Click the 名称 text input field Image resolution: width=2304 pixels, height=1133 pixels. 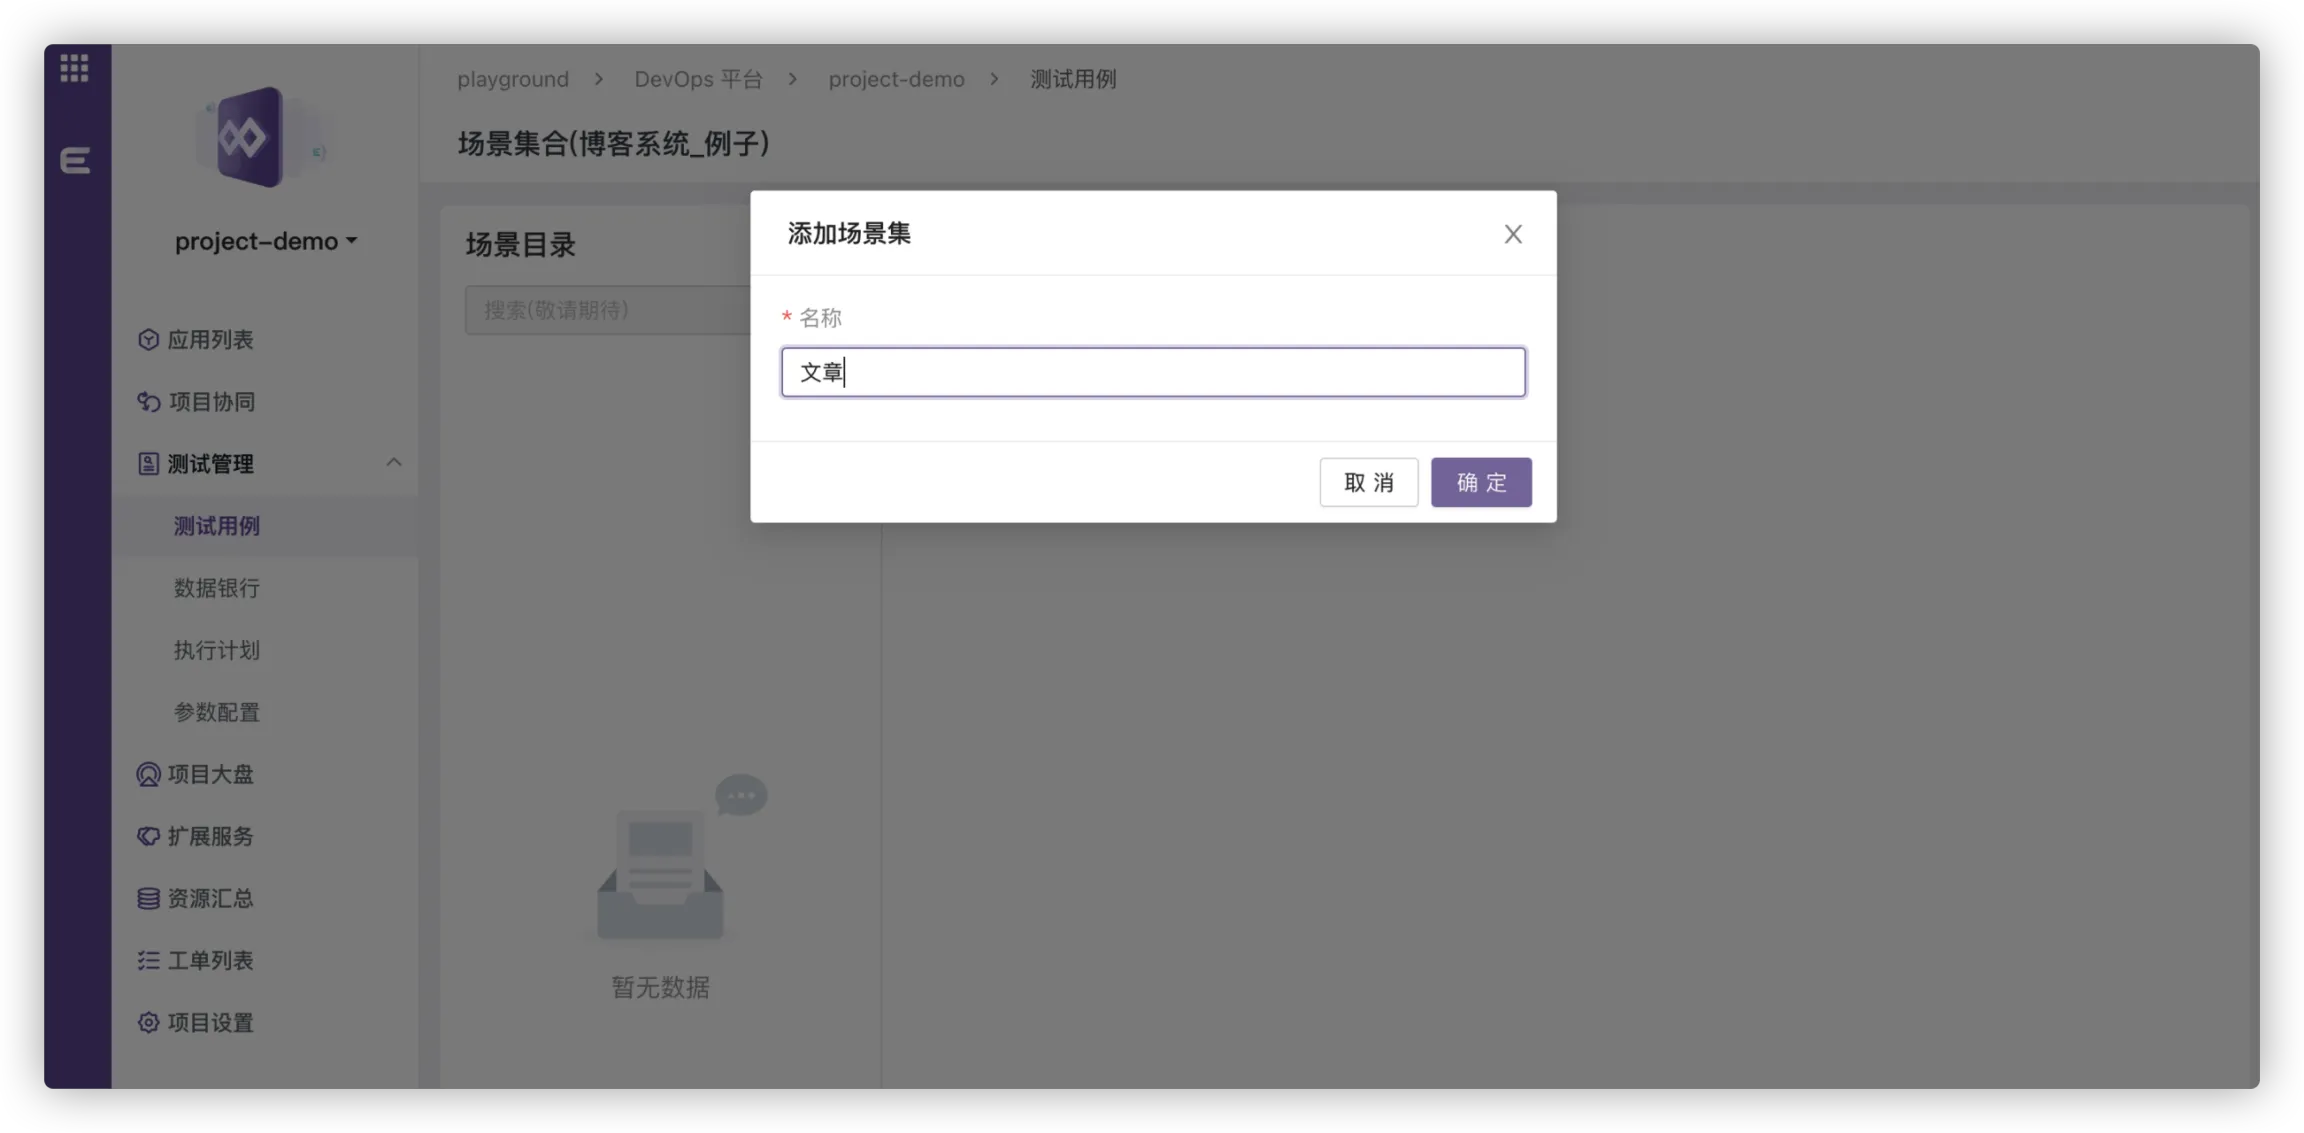(x=1153, y=372)
